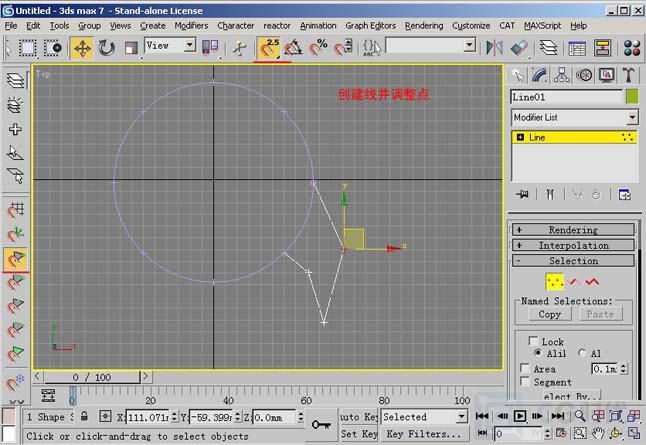Image resolution: width=646 pixels, height=445 pixels.
Task: Toggle Angle Snap
Action: point(293,49)
